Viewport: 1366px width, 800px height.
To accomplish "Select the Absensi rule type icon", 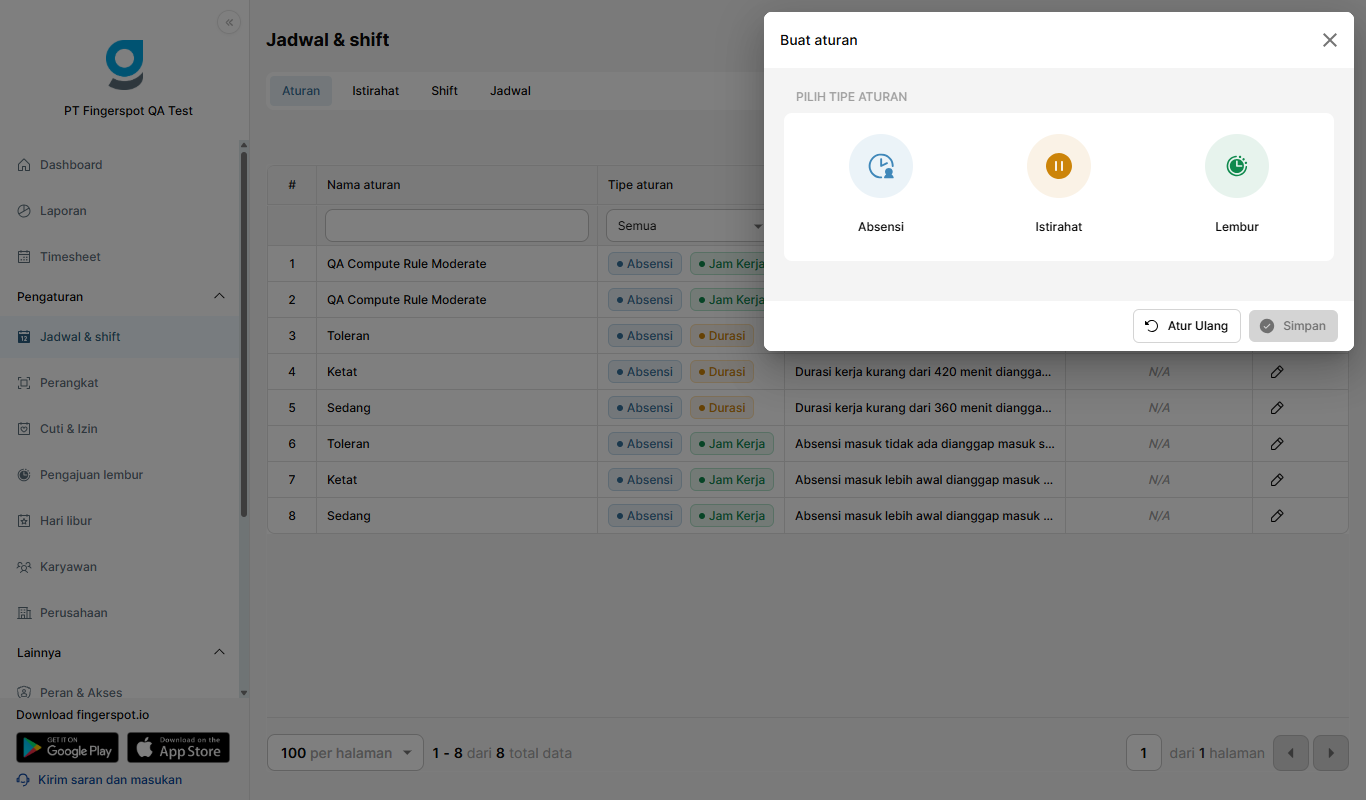I will tap(881, 166).
